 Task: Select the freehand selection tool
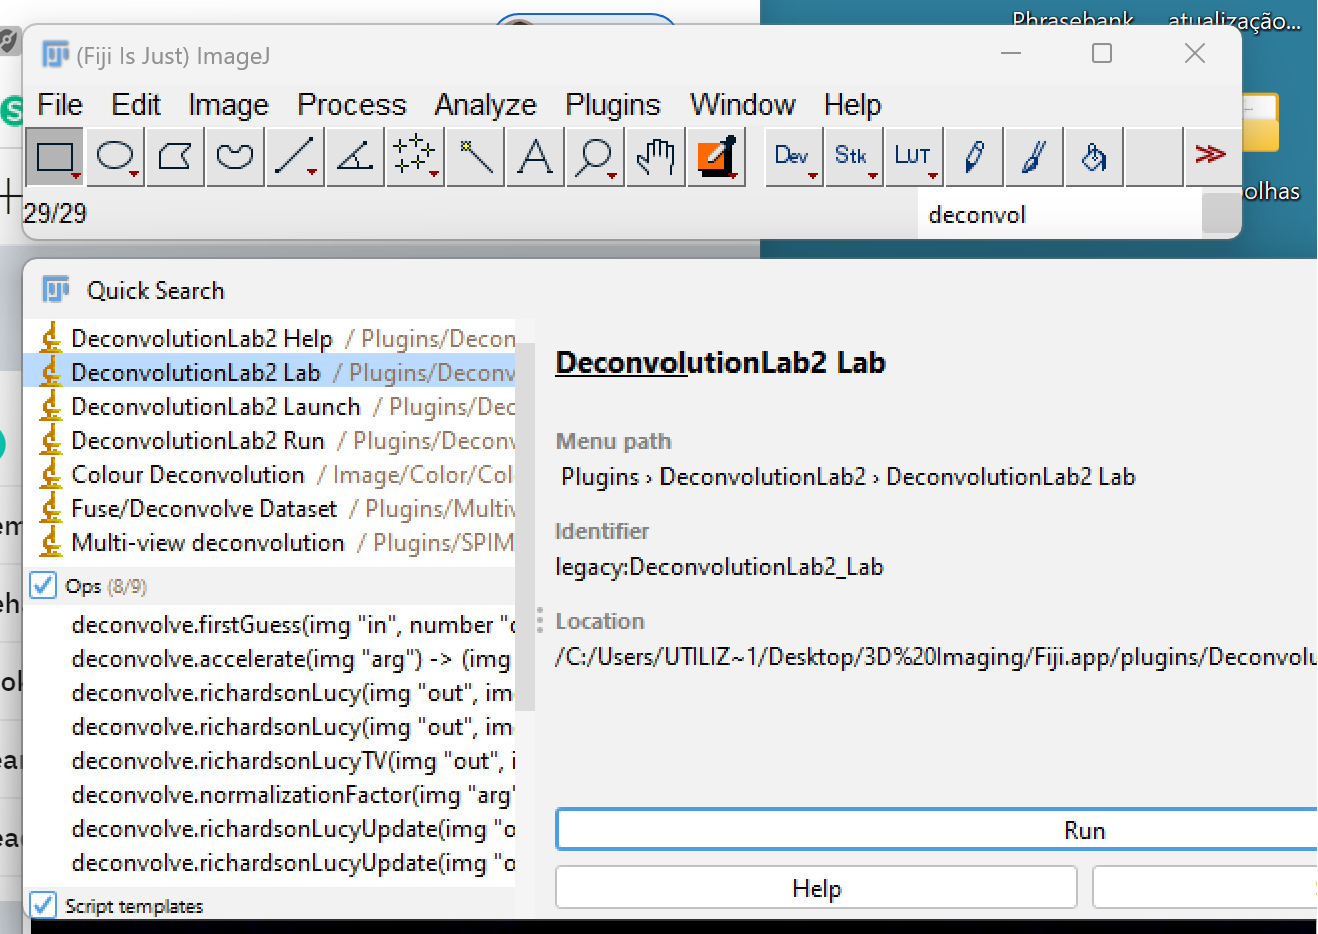[x=233, y=155]
